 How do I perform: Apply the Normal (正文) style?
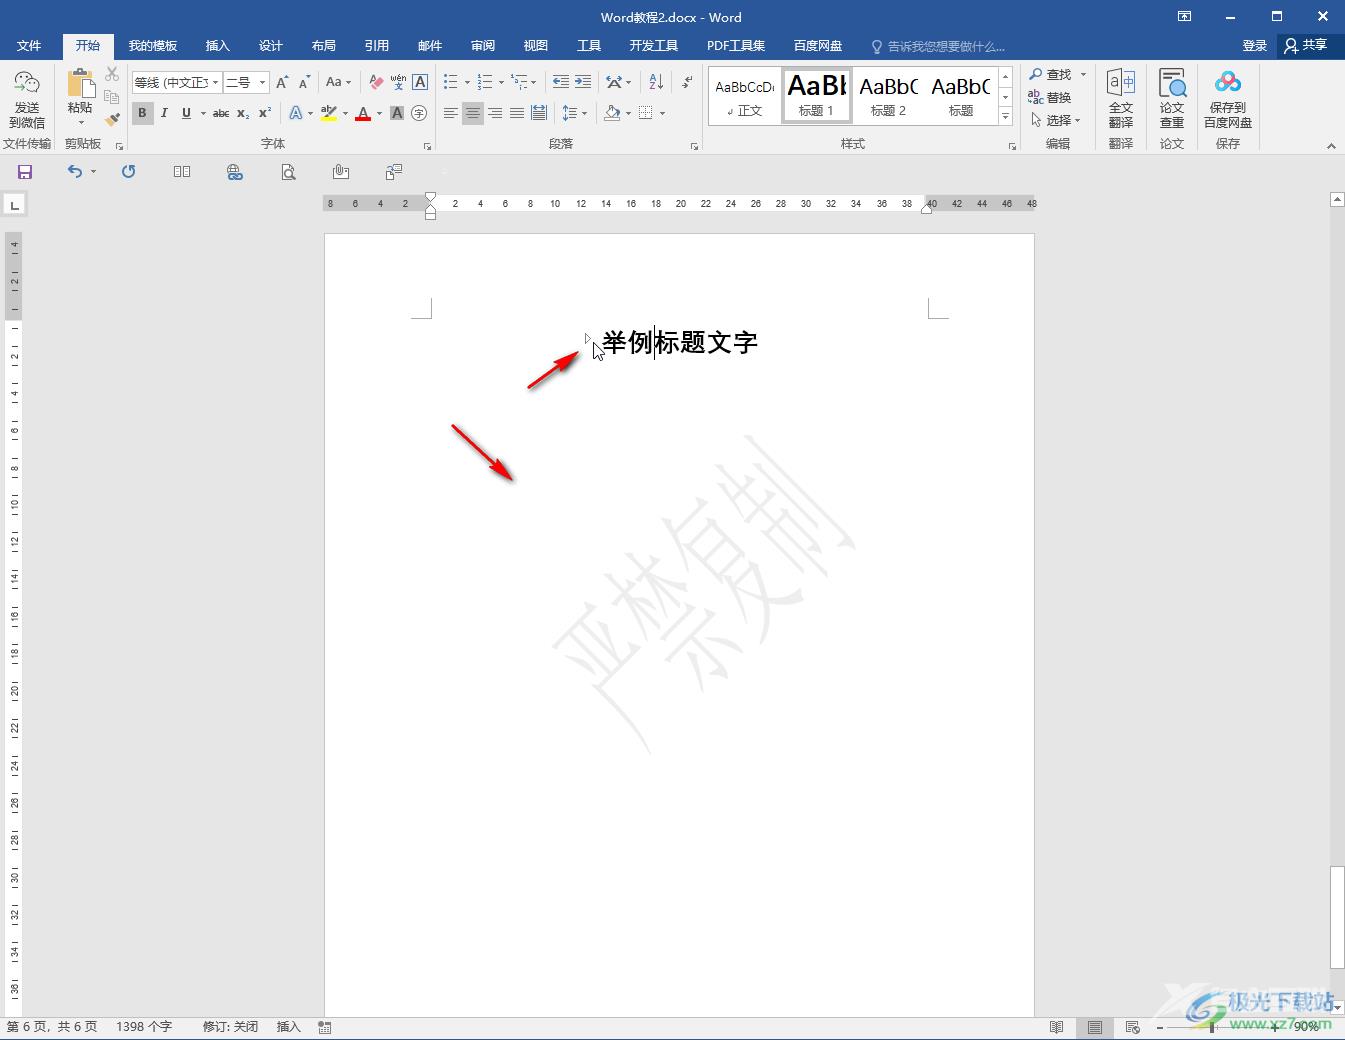click(745, 96)
